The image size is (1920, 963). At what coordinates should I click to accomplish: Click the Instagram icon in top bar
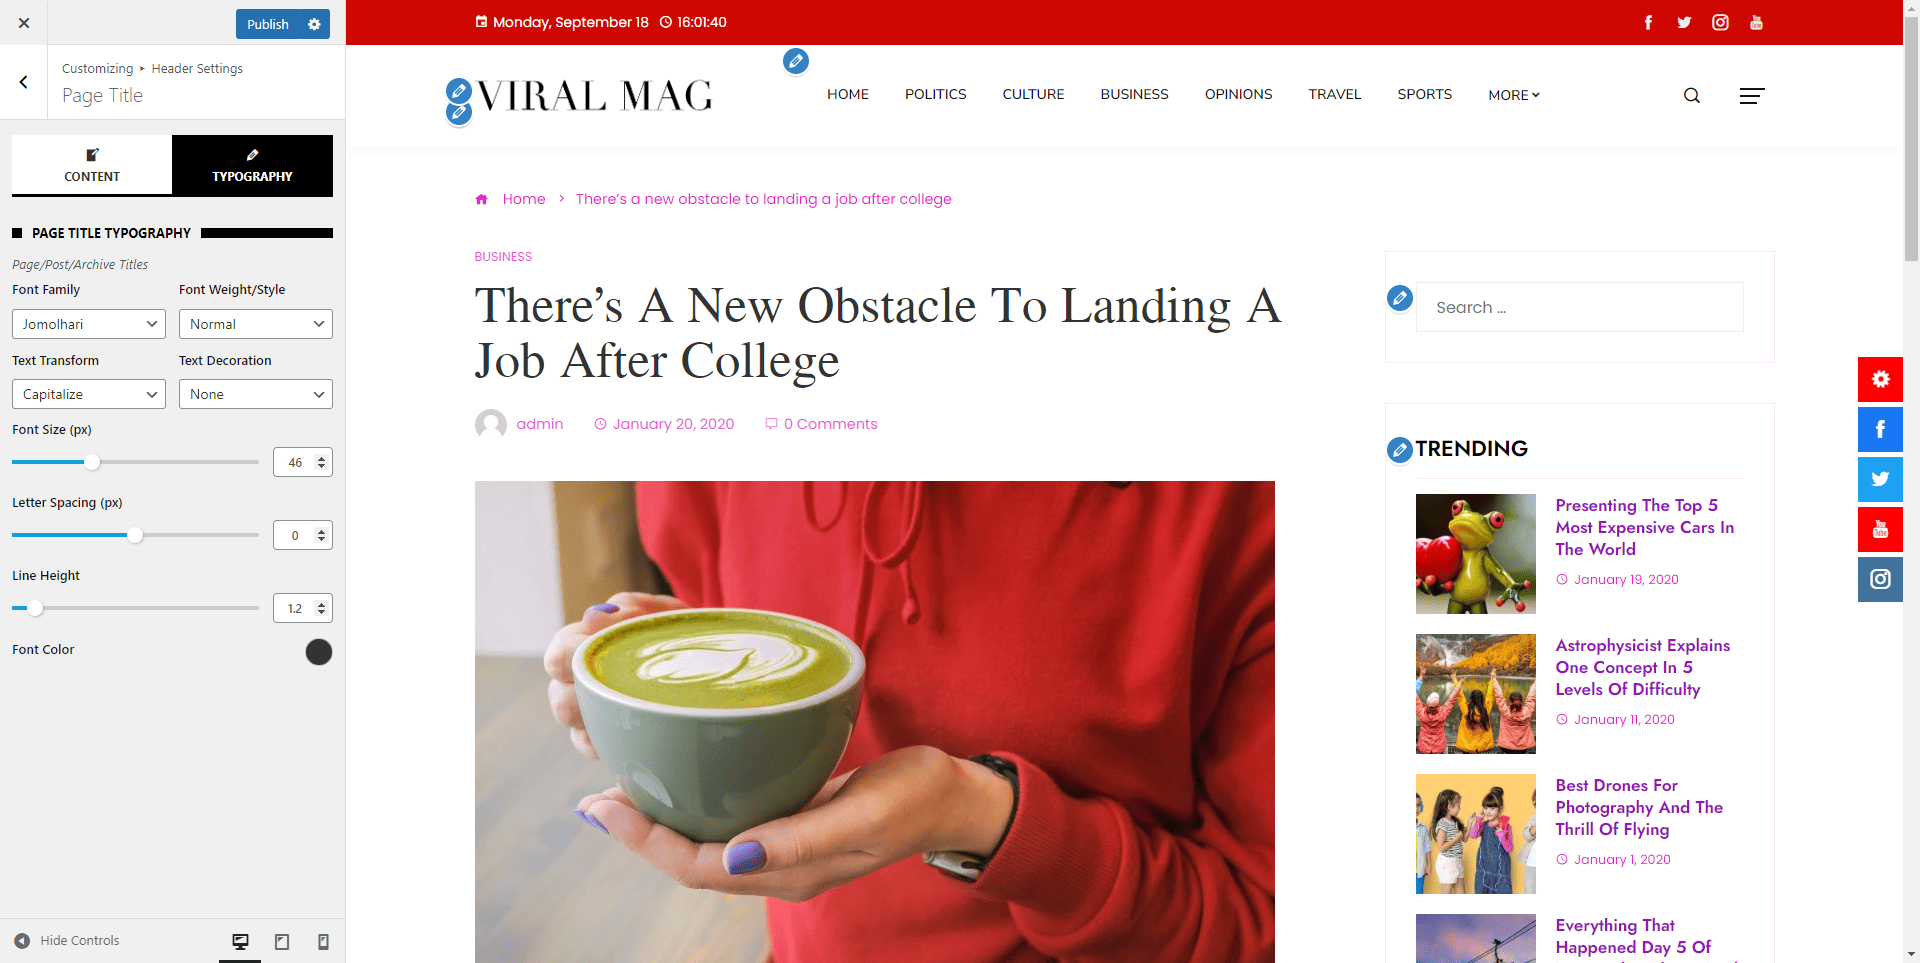[x=1720, y=22]
